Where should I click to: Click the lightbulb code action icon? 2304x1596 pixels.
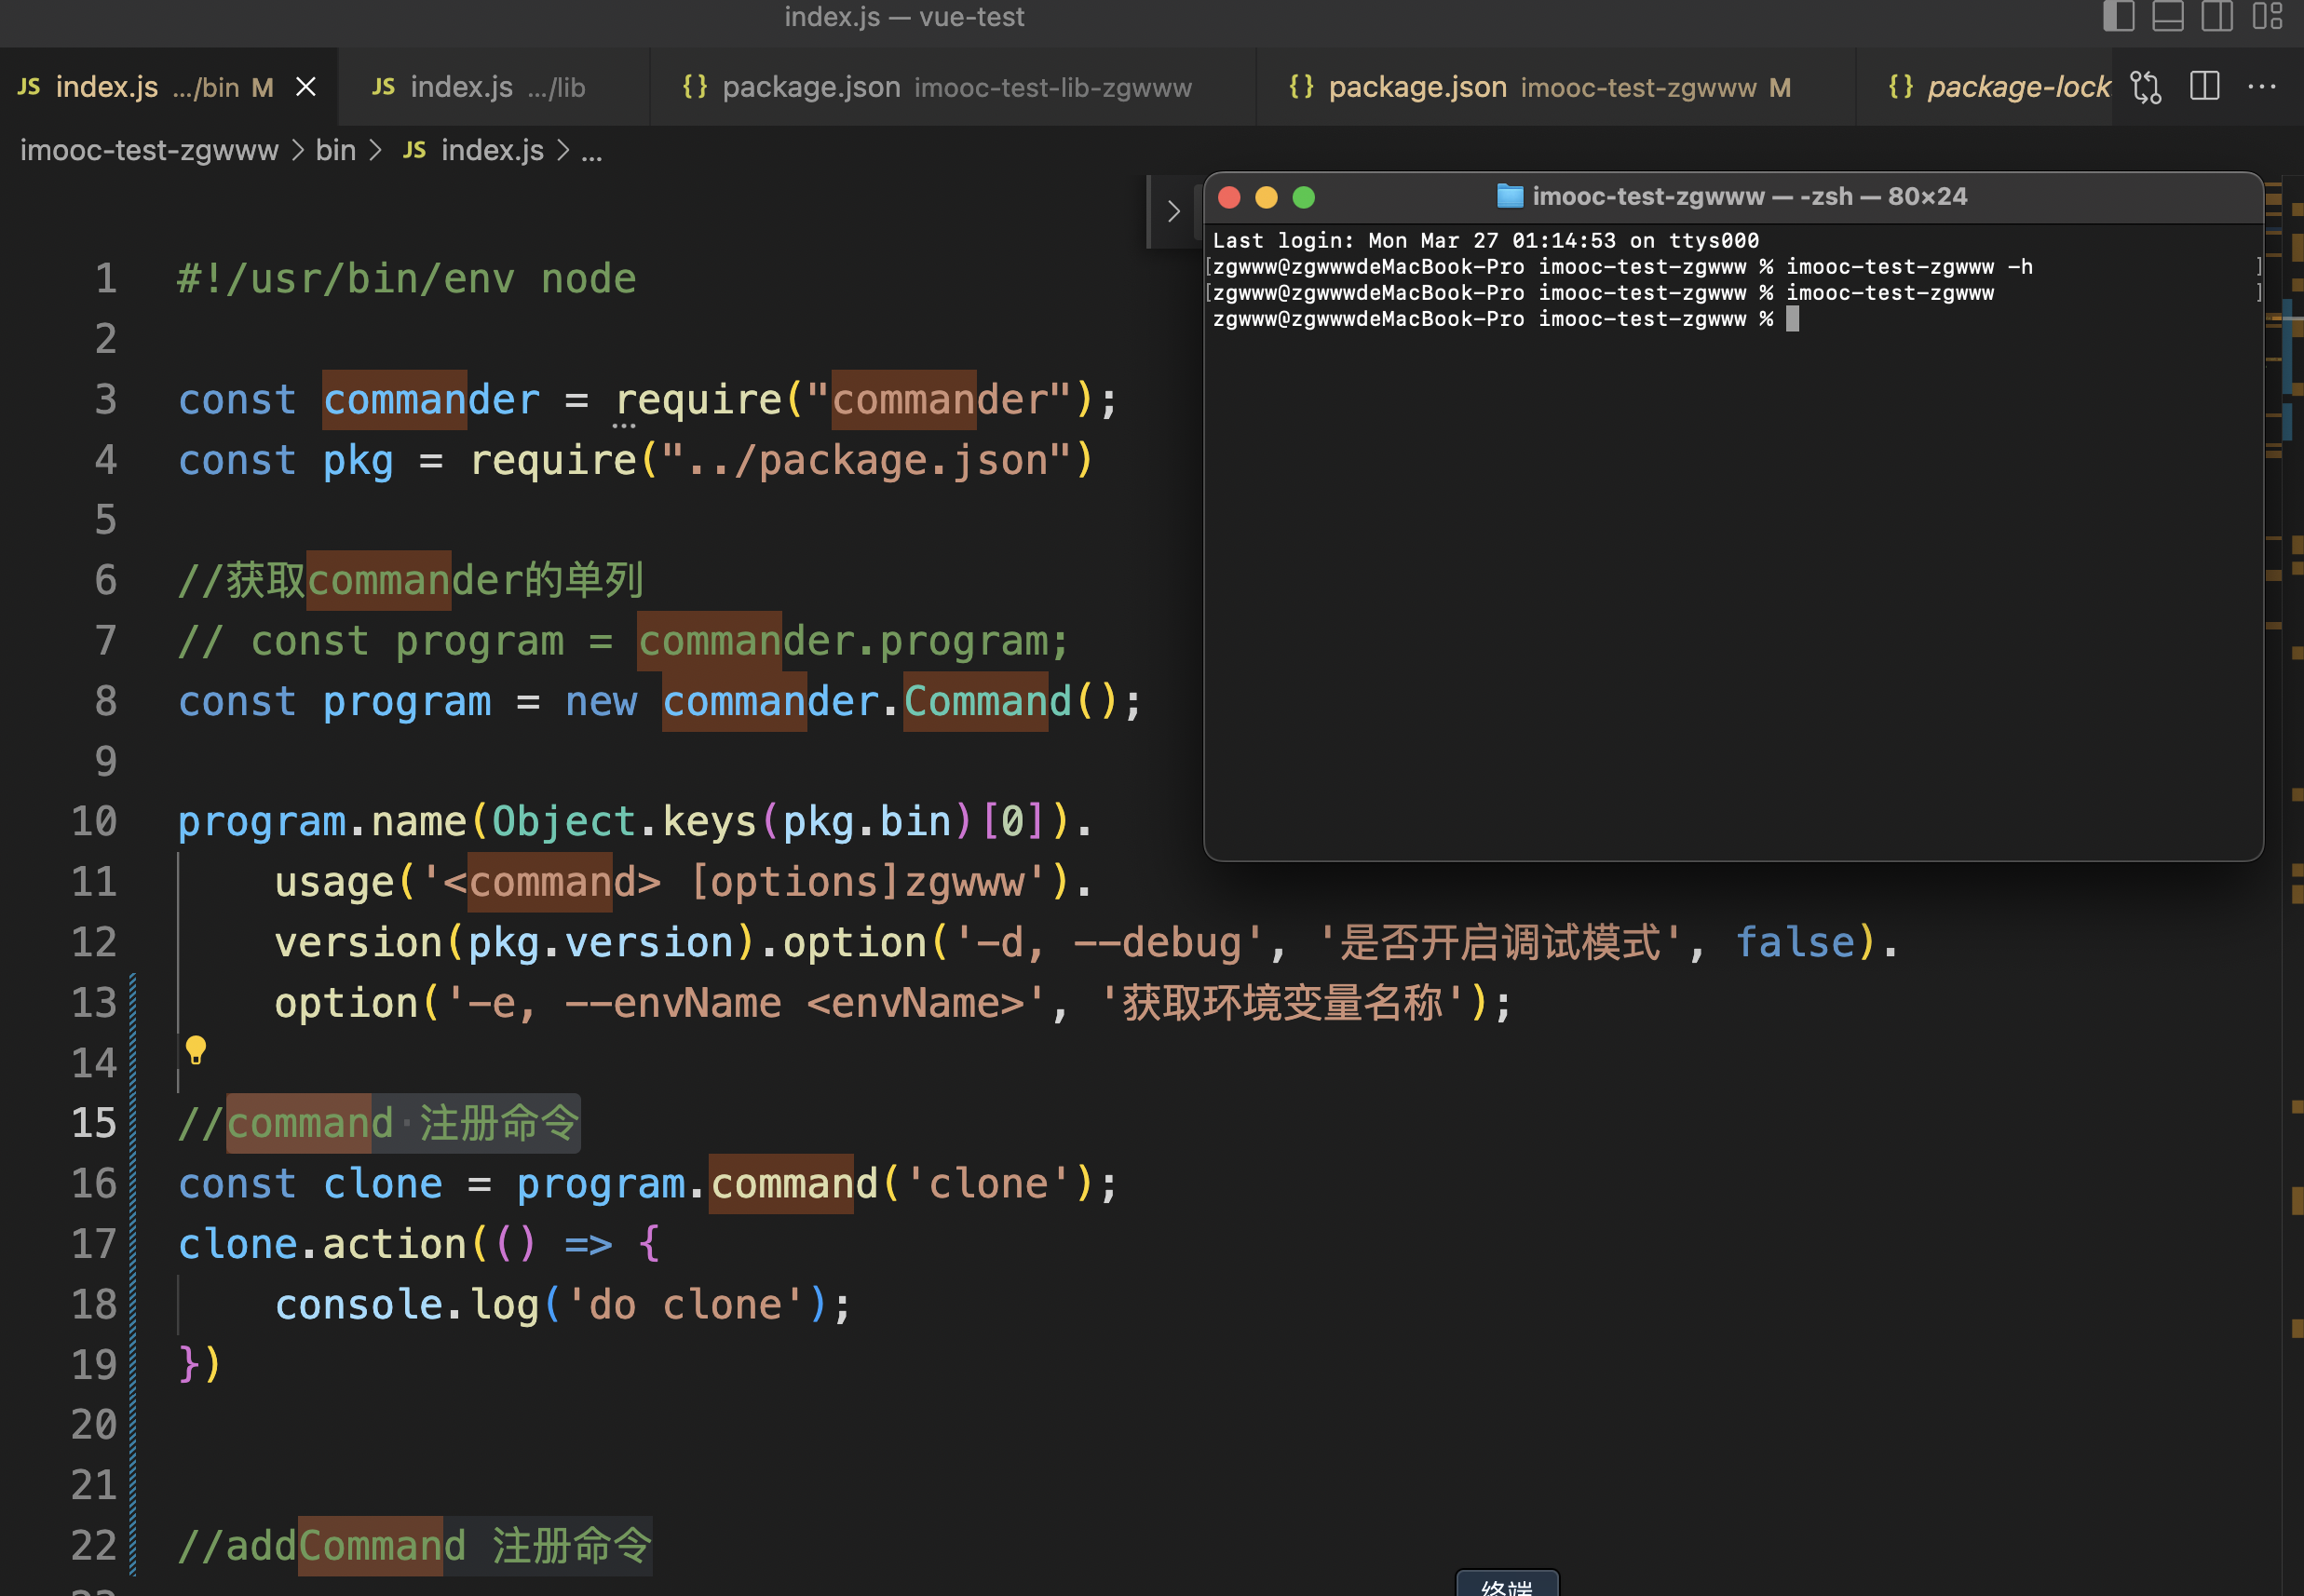pyautogui.click(x=196, y=1050)
